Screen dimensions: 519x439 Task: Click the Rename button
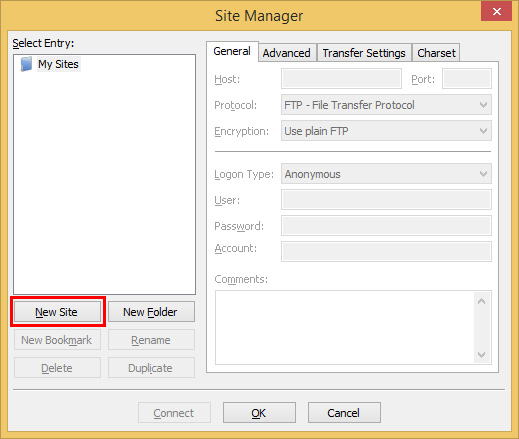coord(151,340)
